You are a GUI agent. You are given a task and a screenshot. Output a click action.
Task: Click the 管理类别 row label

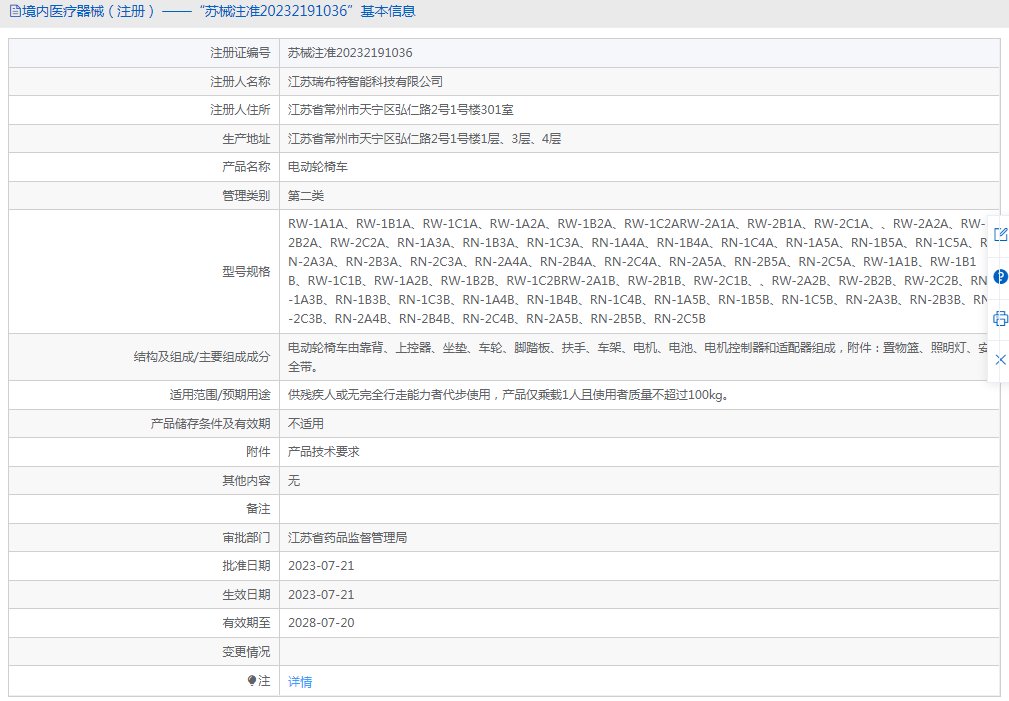pos(246,196)
